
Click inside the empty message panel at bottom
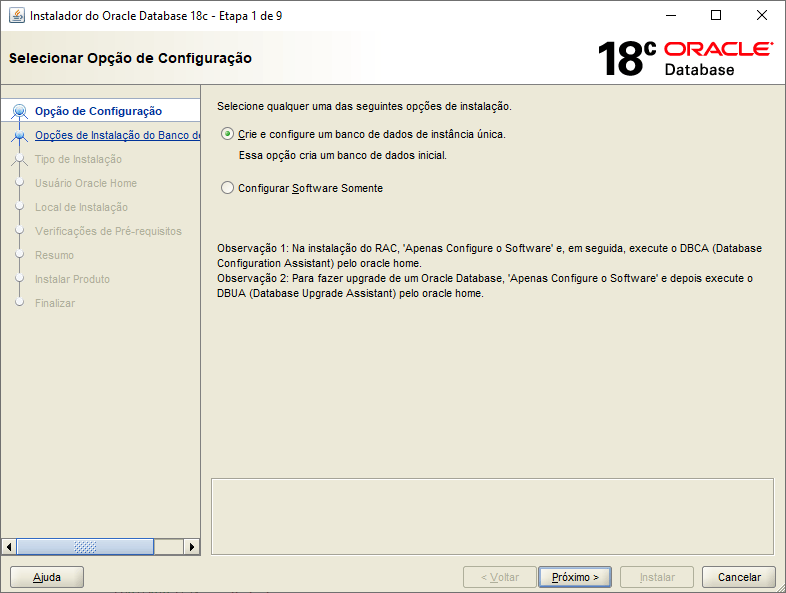(492, 515)
